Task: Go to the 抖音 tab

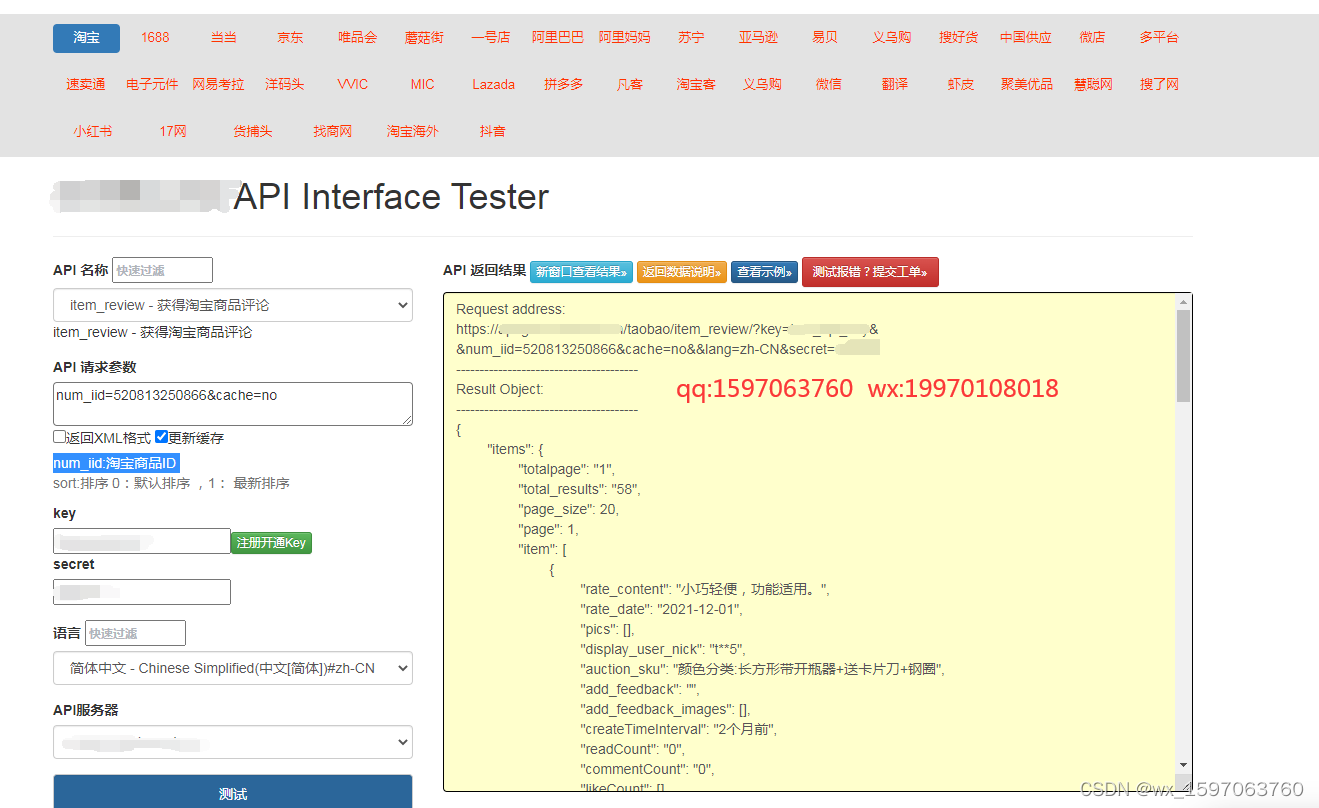Action: click(x=493, y=132)
